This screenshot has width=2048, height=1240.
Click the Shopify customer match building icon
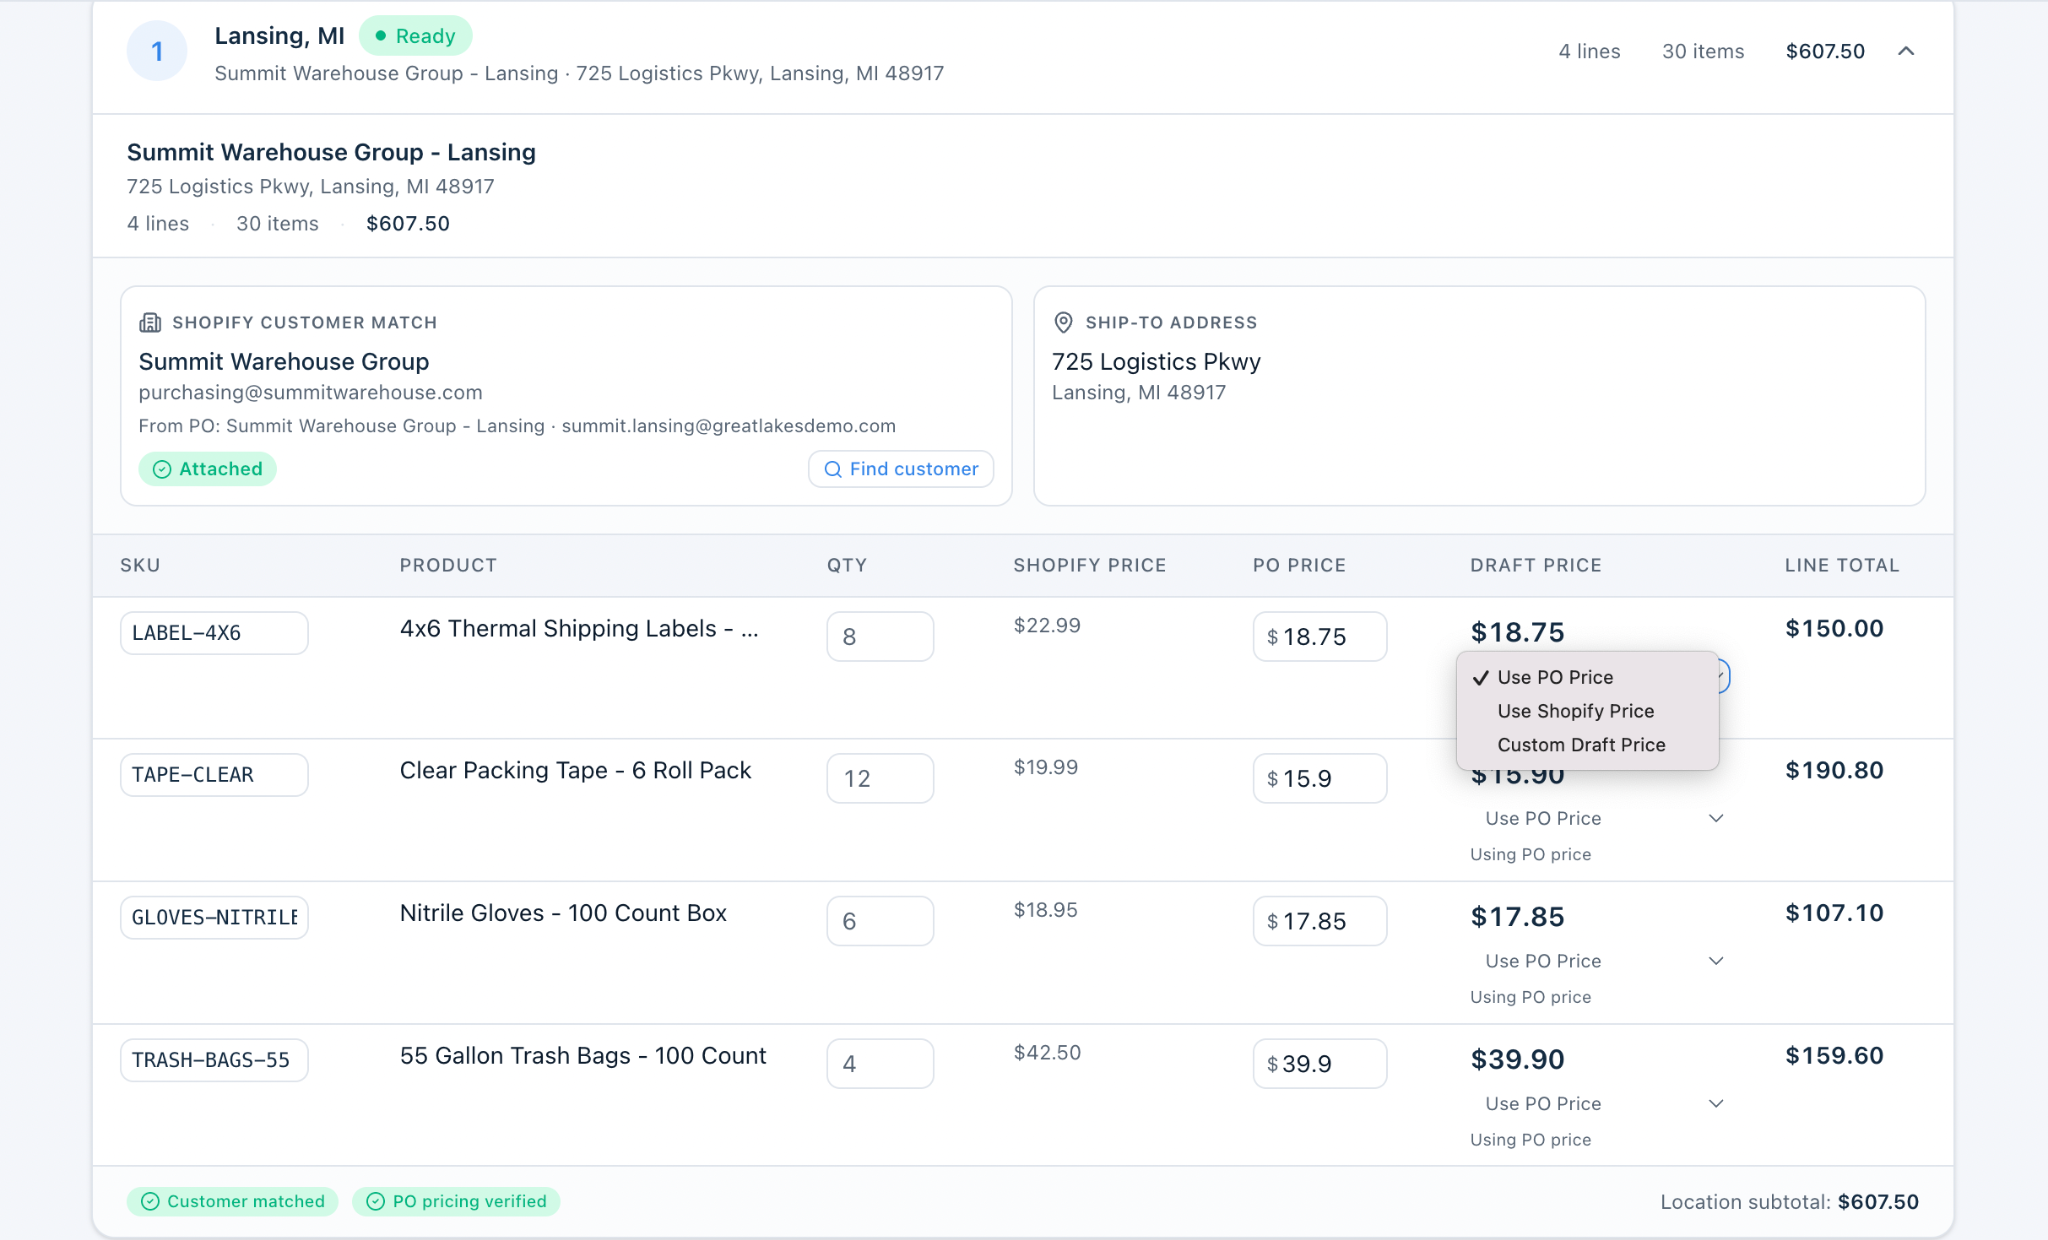point(150,322)
